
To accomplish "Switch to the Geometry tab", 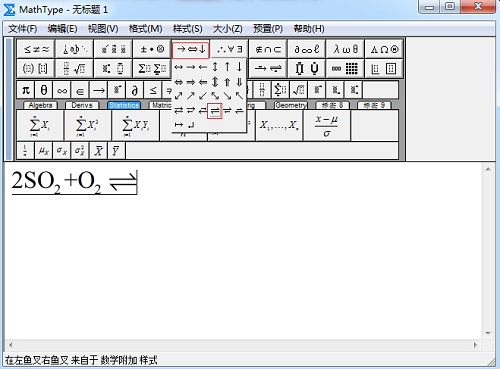I will 290,105.
